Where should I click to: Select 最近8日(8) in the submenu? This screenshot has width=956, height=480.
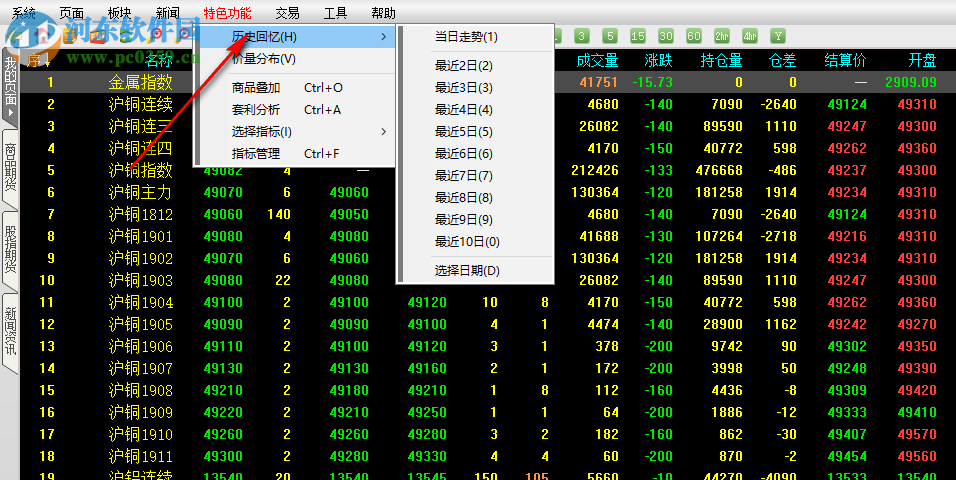476,198
